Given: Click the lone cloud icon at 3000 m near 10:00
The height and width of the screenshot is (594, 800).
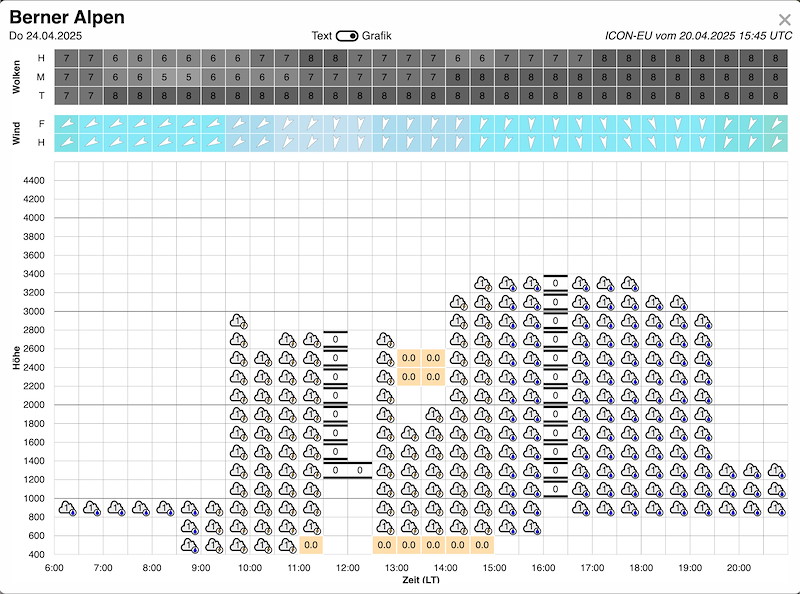Looking at the screenshot, I should (x=238, y=321).
